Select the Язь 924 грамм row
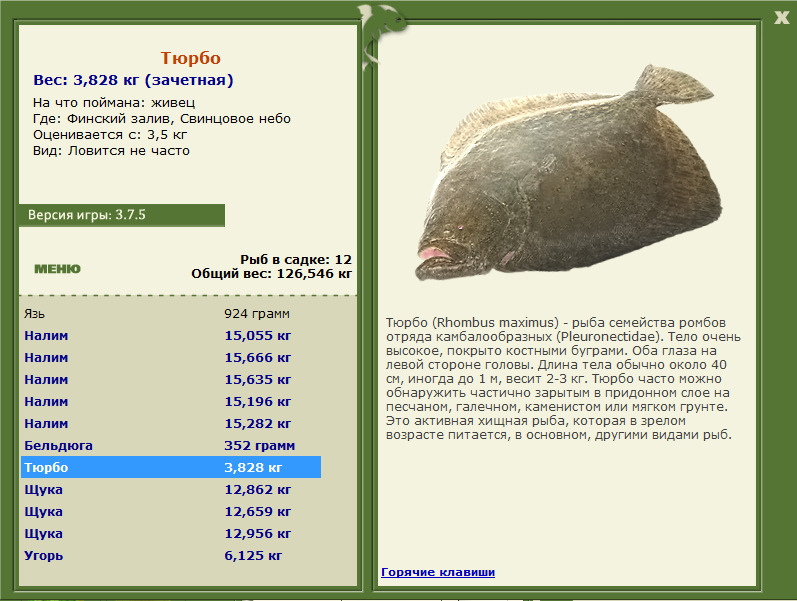The image size is (797, 601). click(x=171, y=314)
